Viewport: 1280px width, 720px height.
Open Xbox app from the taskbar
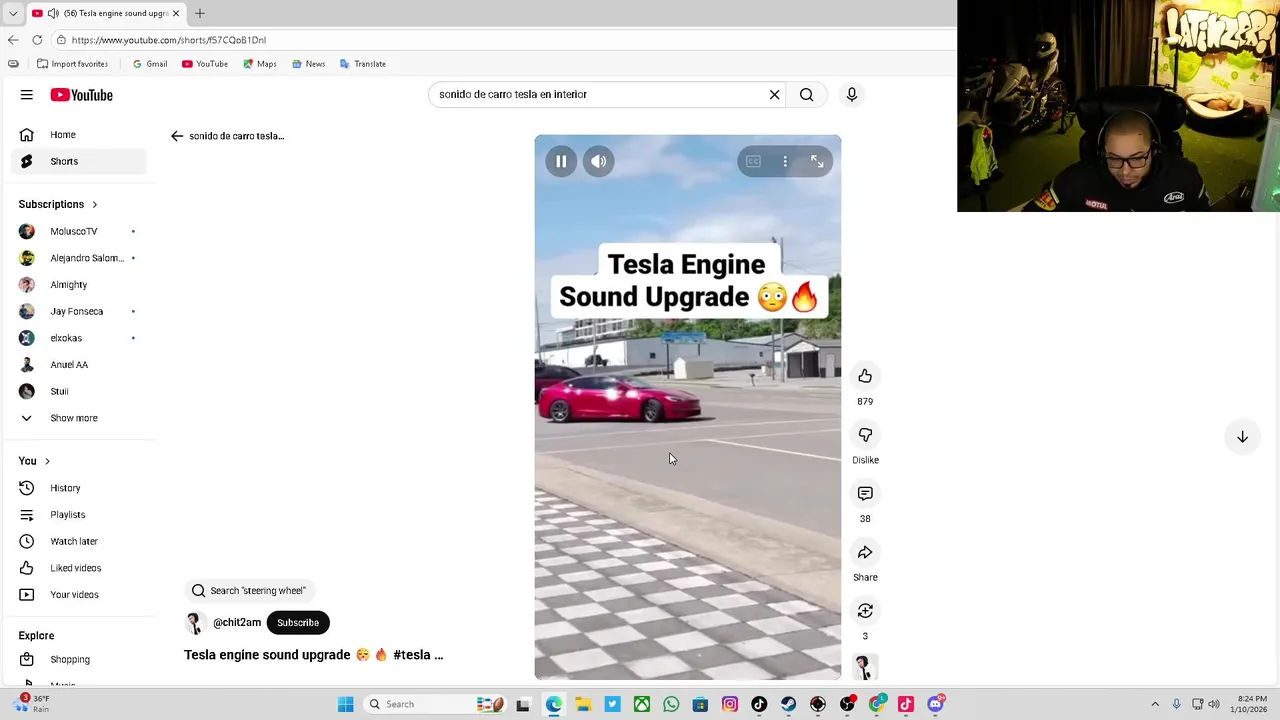click(x=642, y=704)
